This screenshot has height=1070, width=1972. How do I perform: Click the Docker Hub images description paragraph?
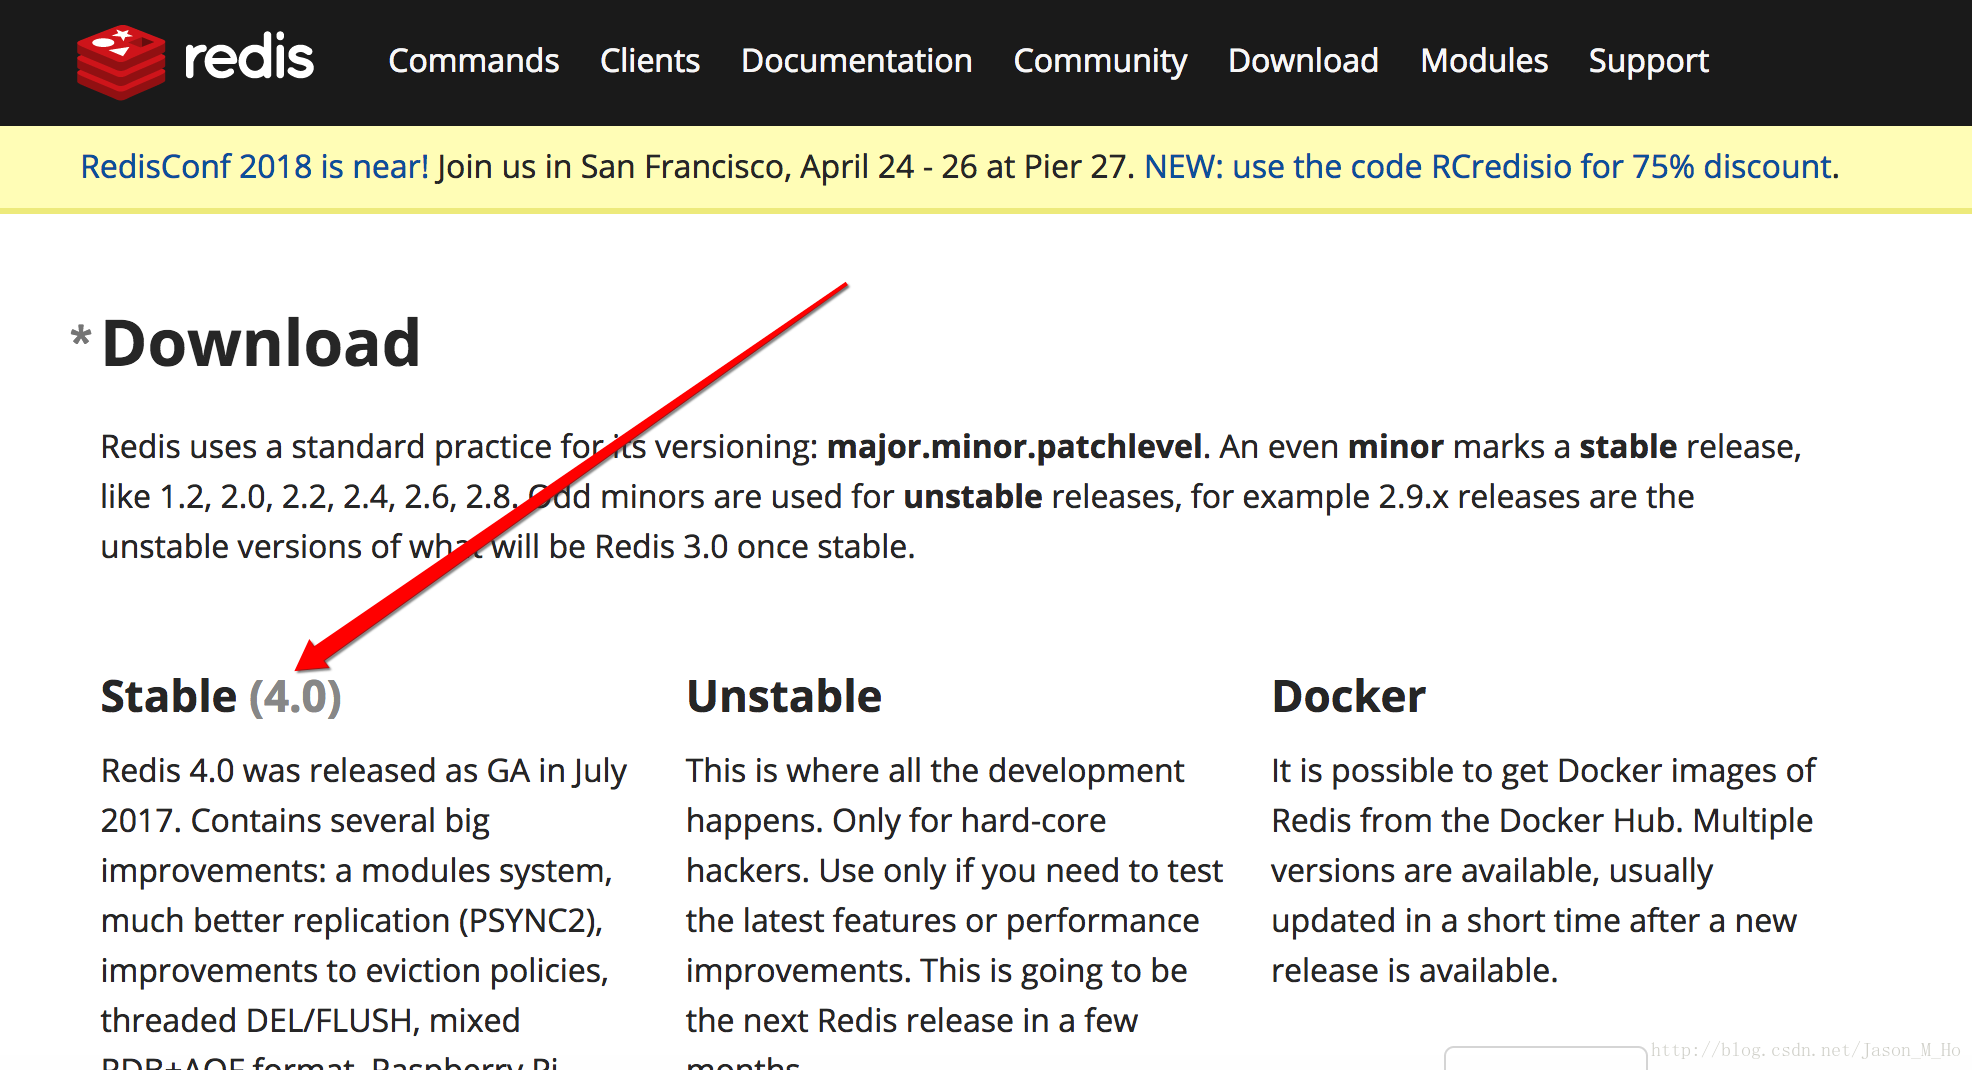coord(1542,870)
